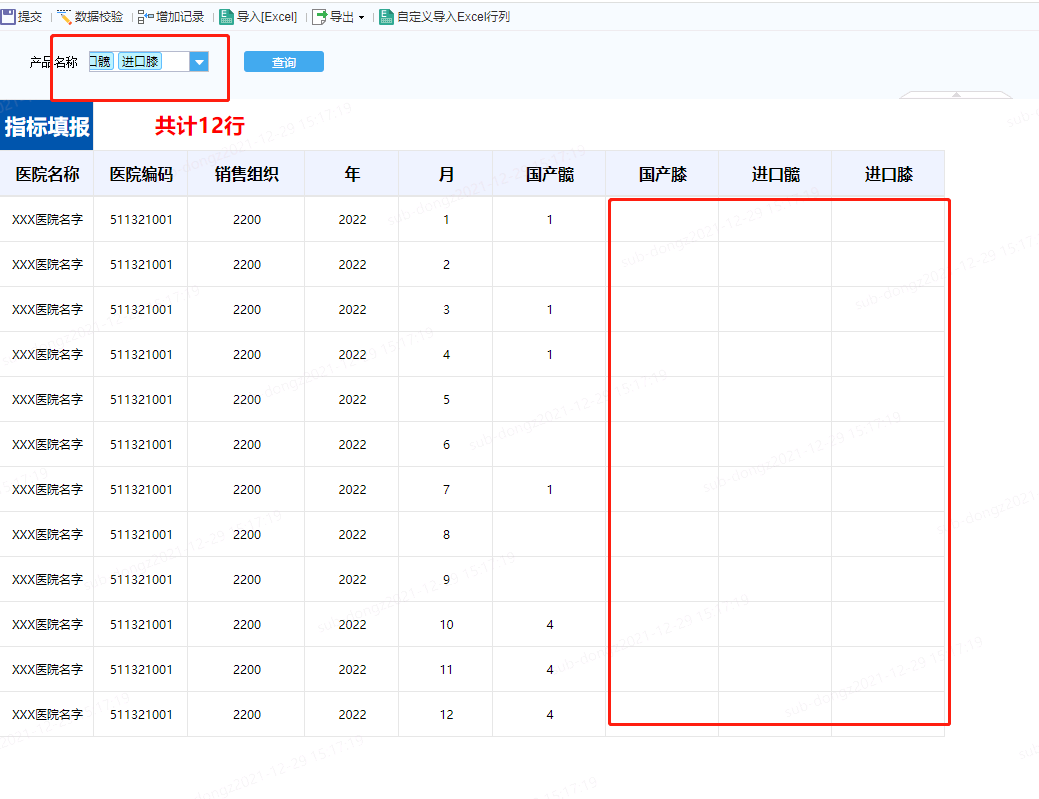The width and height of the screenshot is (1039, 799).
Task: Open the 导出 dropdown arrow
Action: (x=361, y=18)
